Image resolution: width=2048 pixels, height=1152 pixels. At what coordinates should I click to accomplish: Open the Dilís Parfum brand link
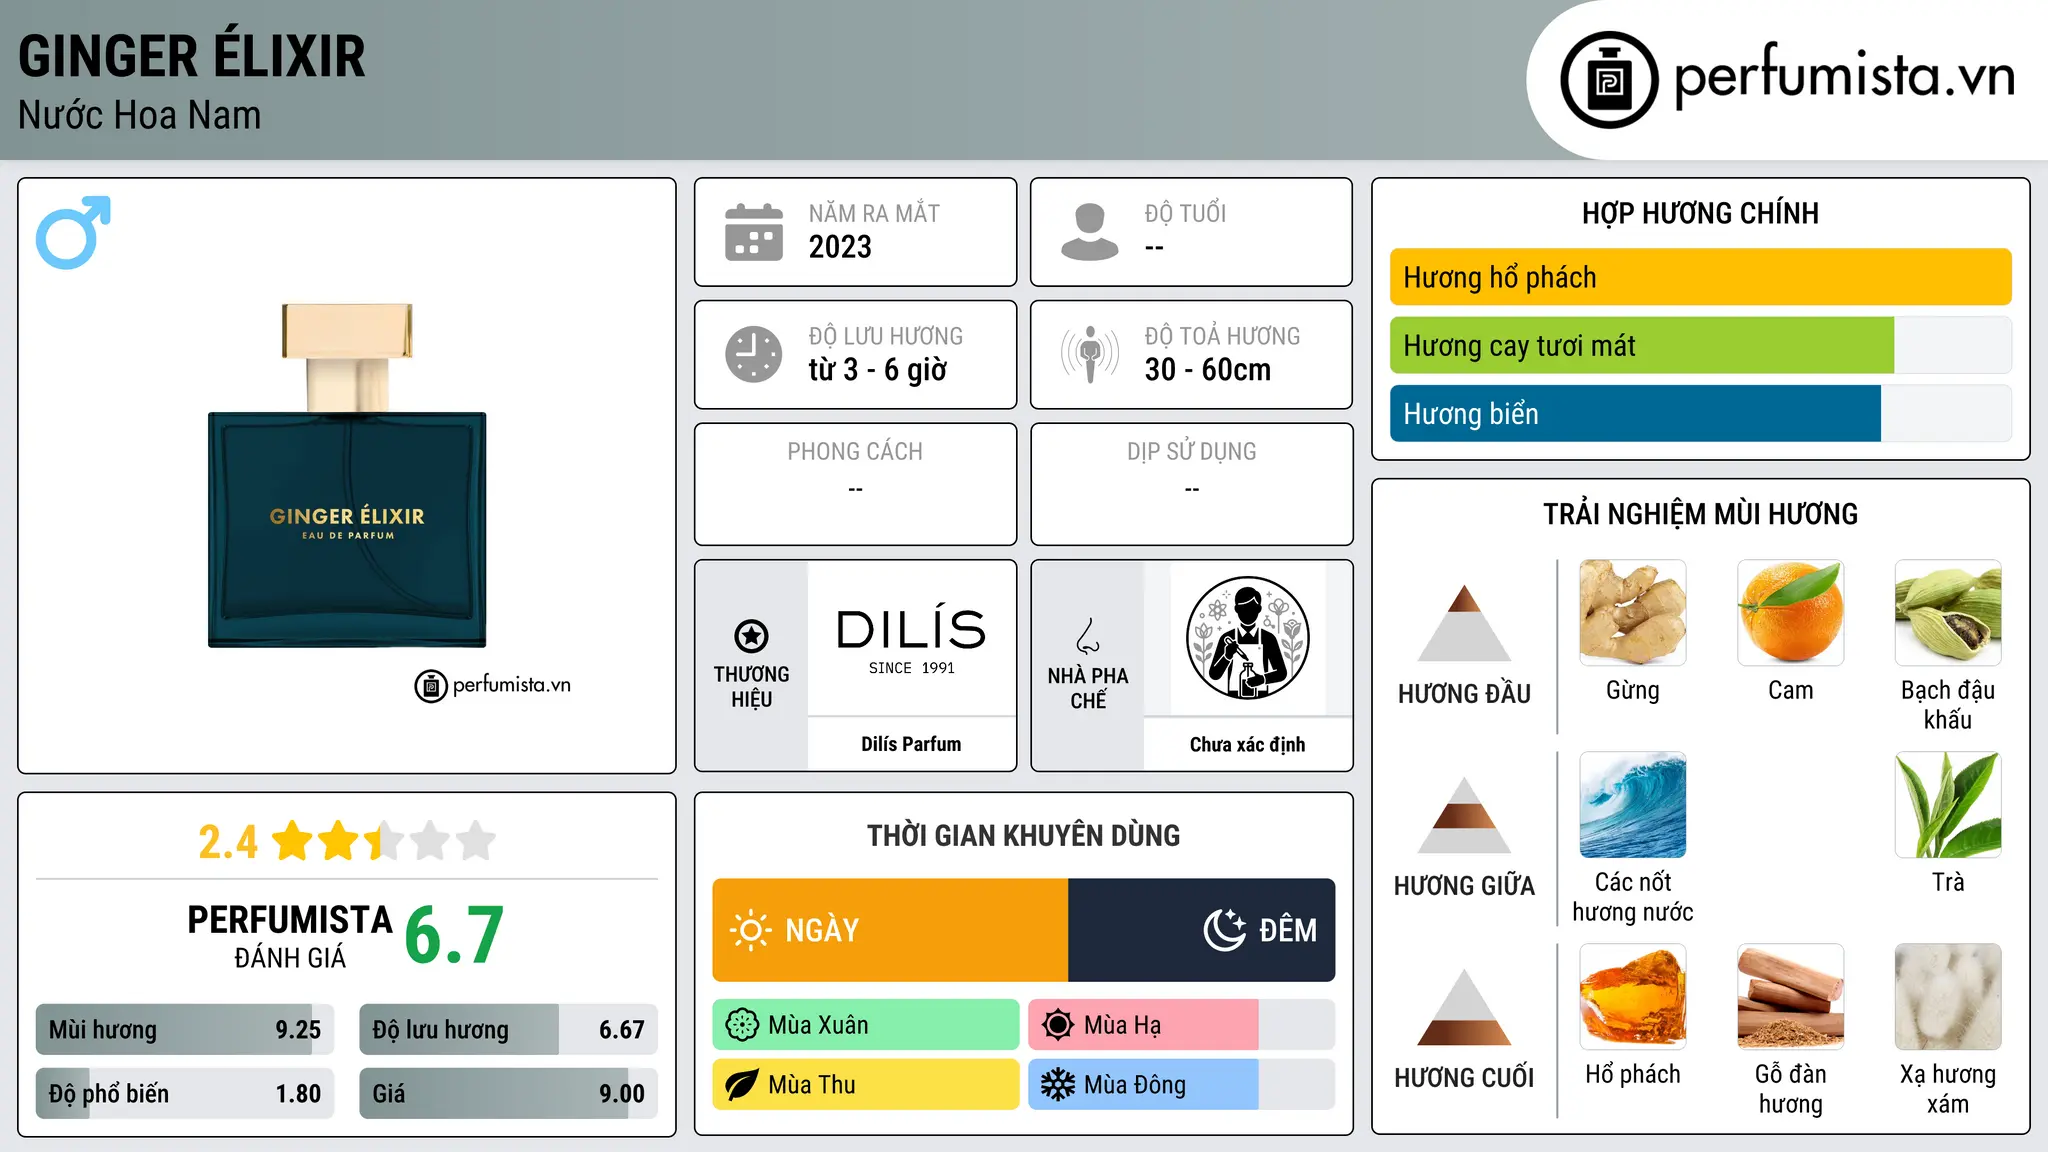[x=911, y=744]
